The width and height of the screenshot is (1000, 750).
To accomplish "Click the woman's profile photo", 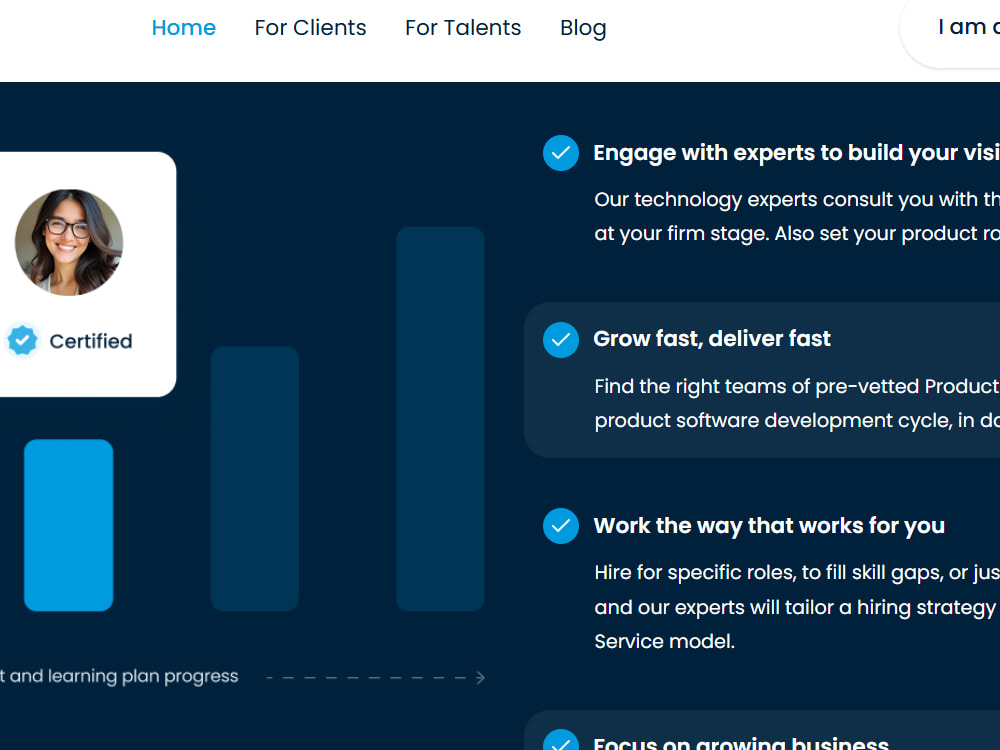I will point(69,242).
